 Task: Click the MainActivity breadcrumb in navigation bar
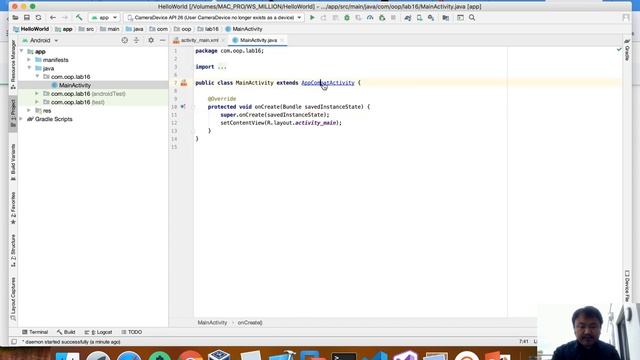247,29
